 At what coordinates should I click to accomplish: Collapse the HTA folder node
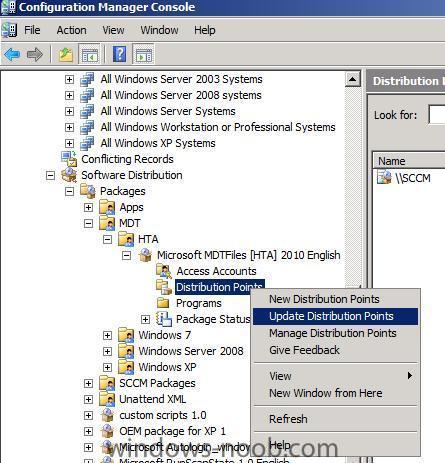[x=107, y=239]
